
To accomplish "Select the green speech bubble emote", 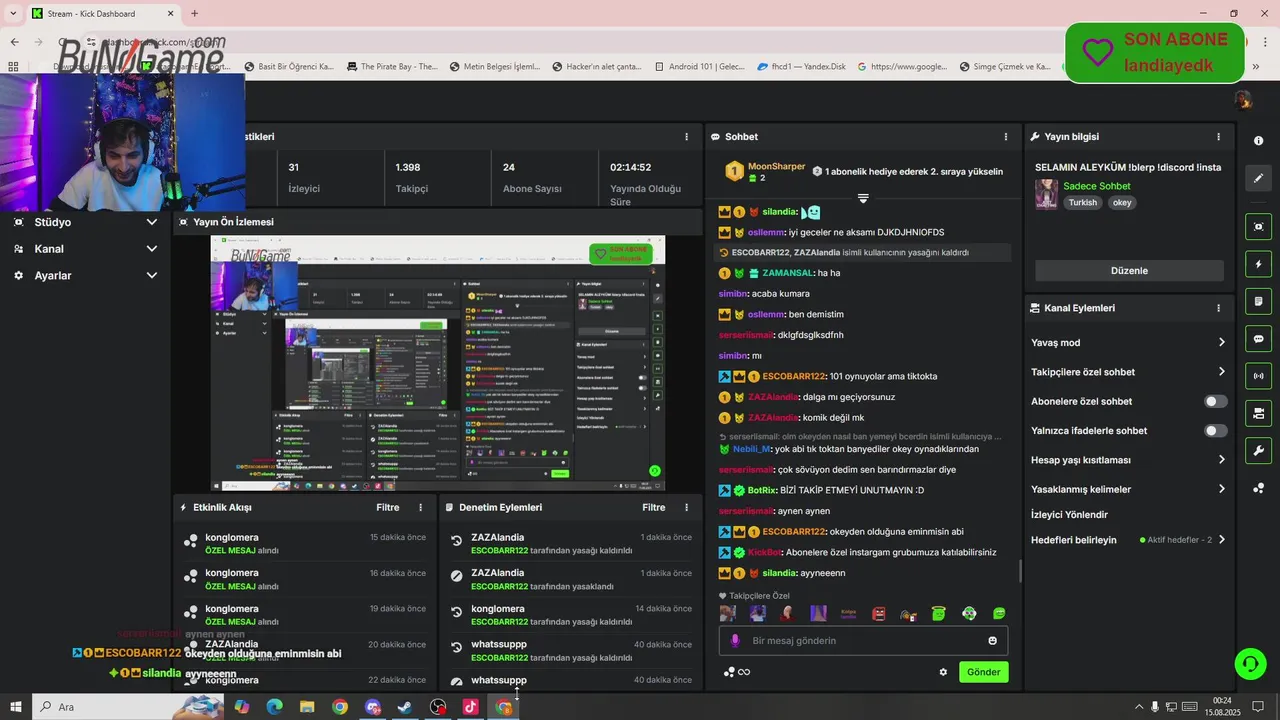I will pyautogui.click(x=999, y=614).
